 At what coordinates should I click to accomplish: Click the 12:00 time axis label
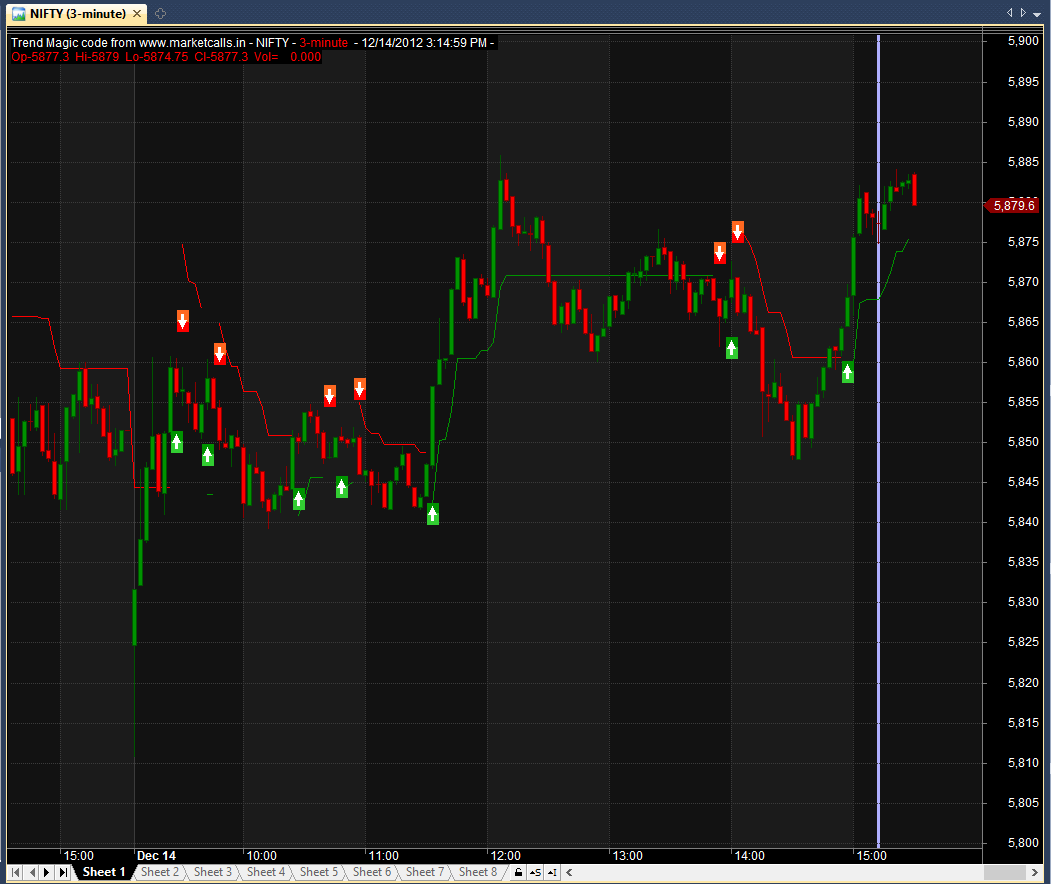tap(505, 856)
